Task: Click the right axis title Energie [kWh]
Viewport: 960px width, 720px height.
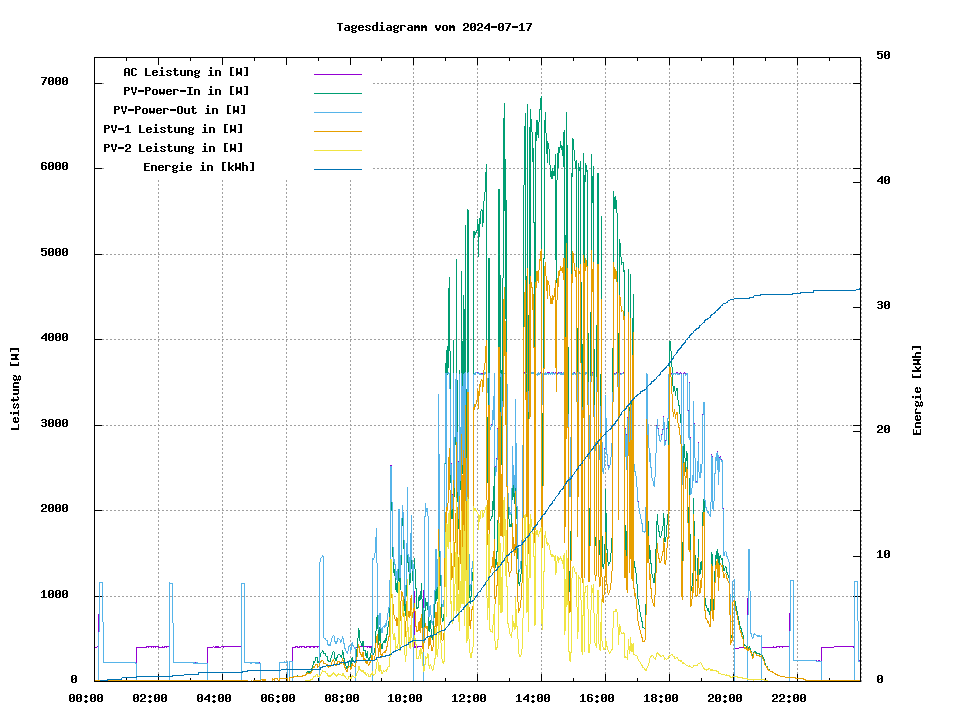Action: 917,390
